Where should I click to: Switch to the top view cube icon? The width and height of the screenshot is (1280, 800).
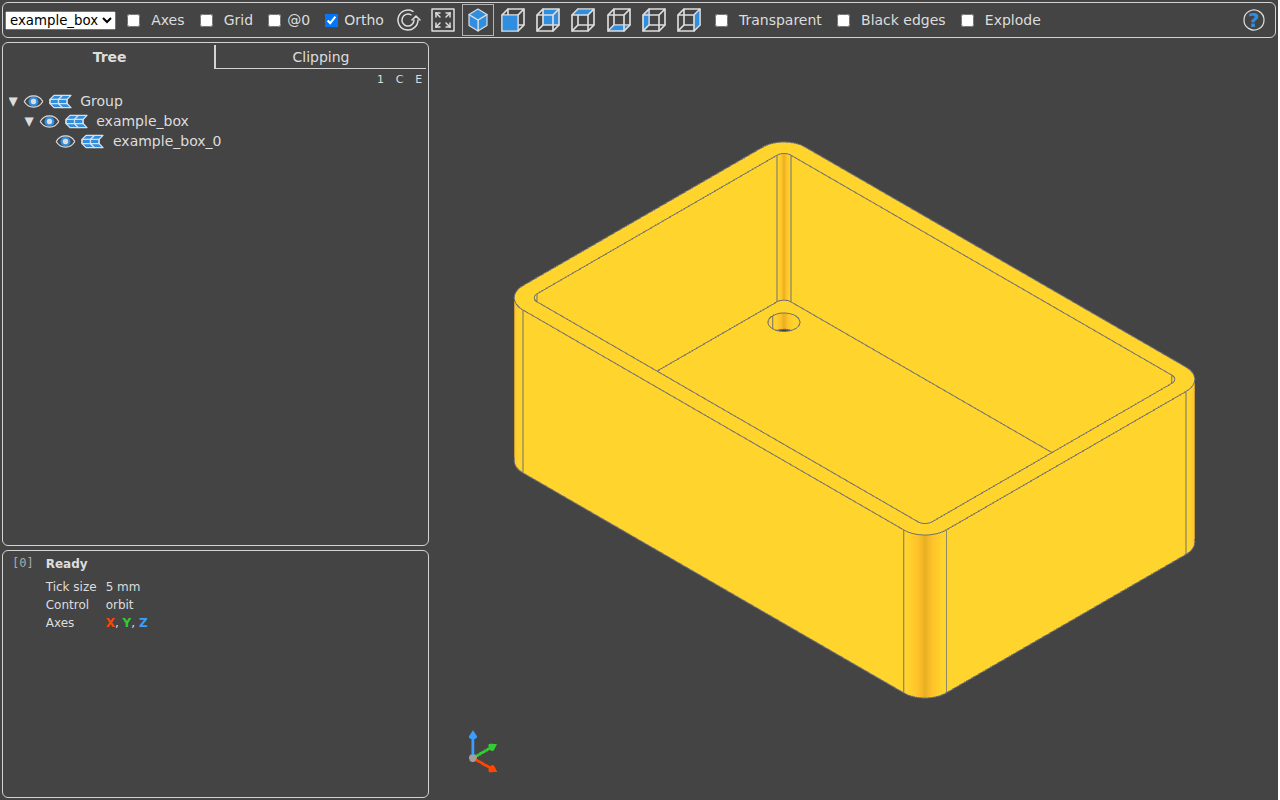click(x=583, y=20)
